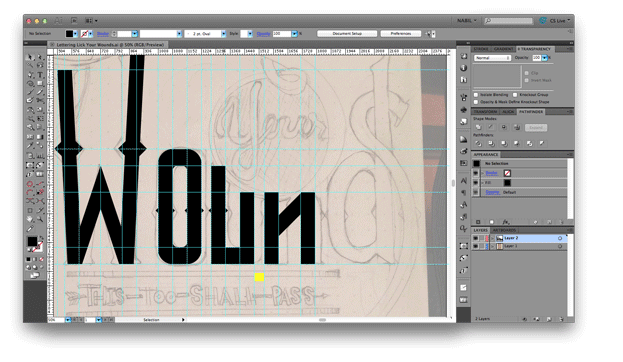Open the Info panel icon in dock
Image resolution: width=623 pixels, height=362 pixels.
pos(464,68)
